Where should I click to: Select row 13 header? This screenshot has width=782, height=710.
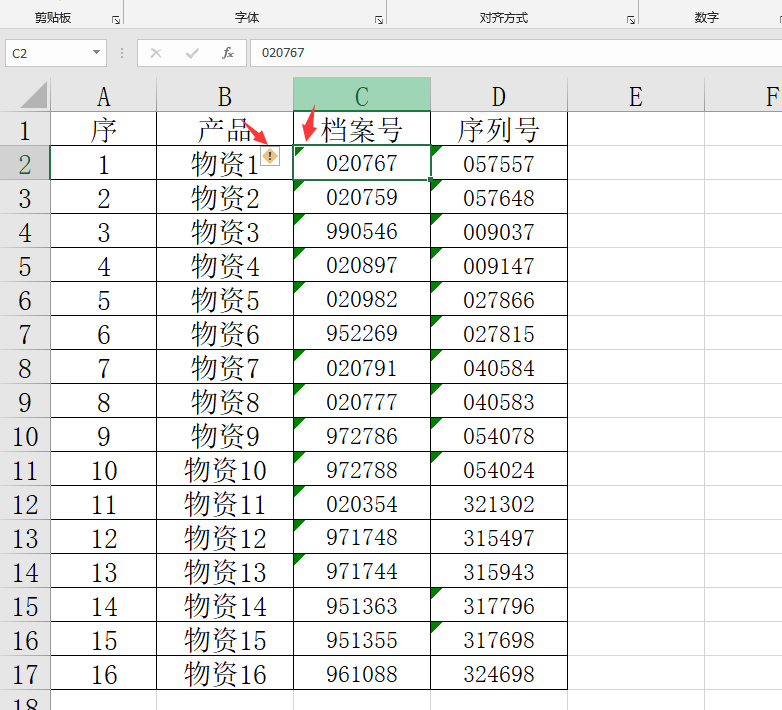tap(25, 537)
